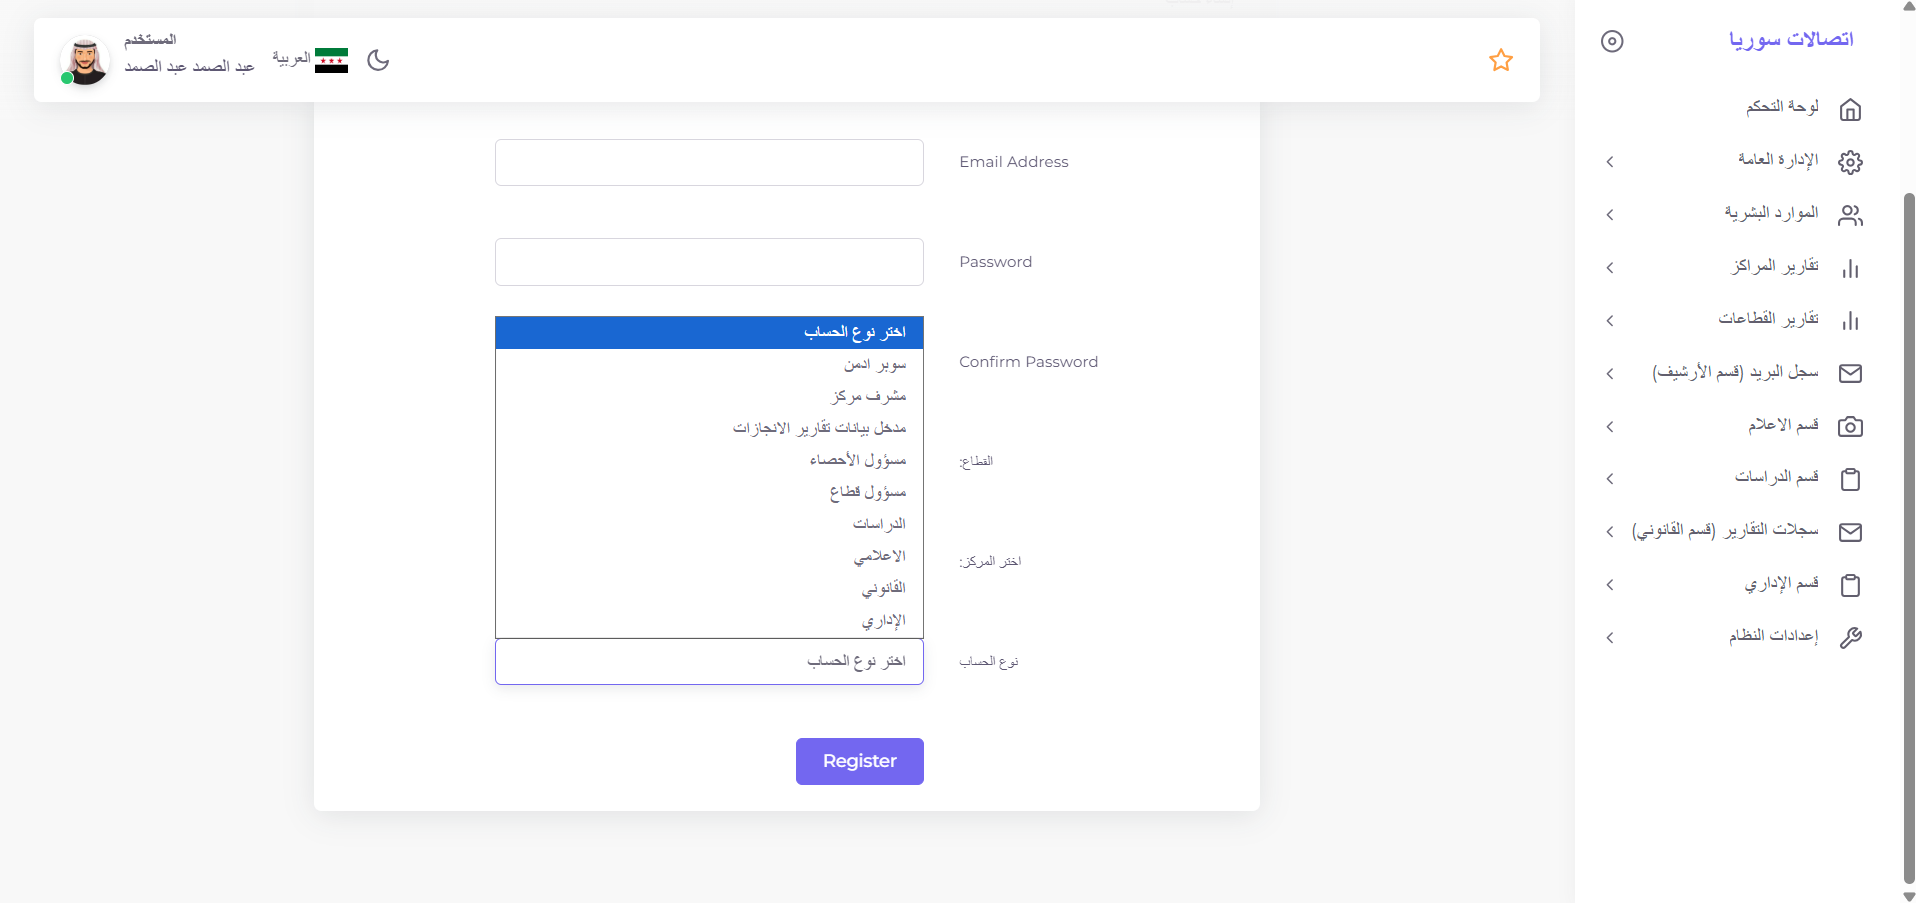Open account type select box

[709, 661]
